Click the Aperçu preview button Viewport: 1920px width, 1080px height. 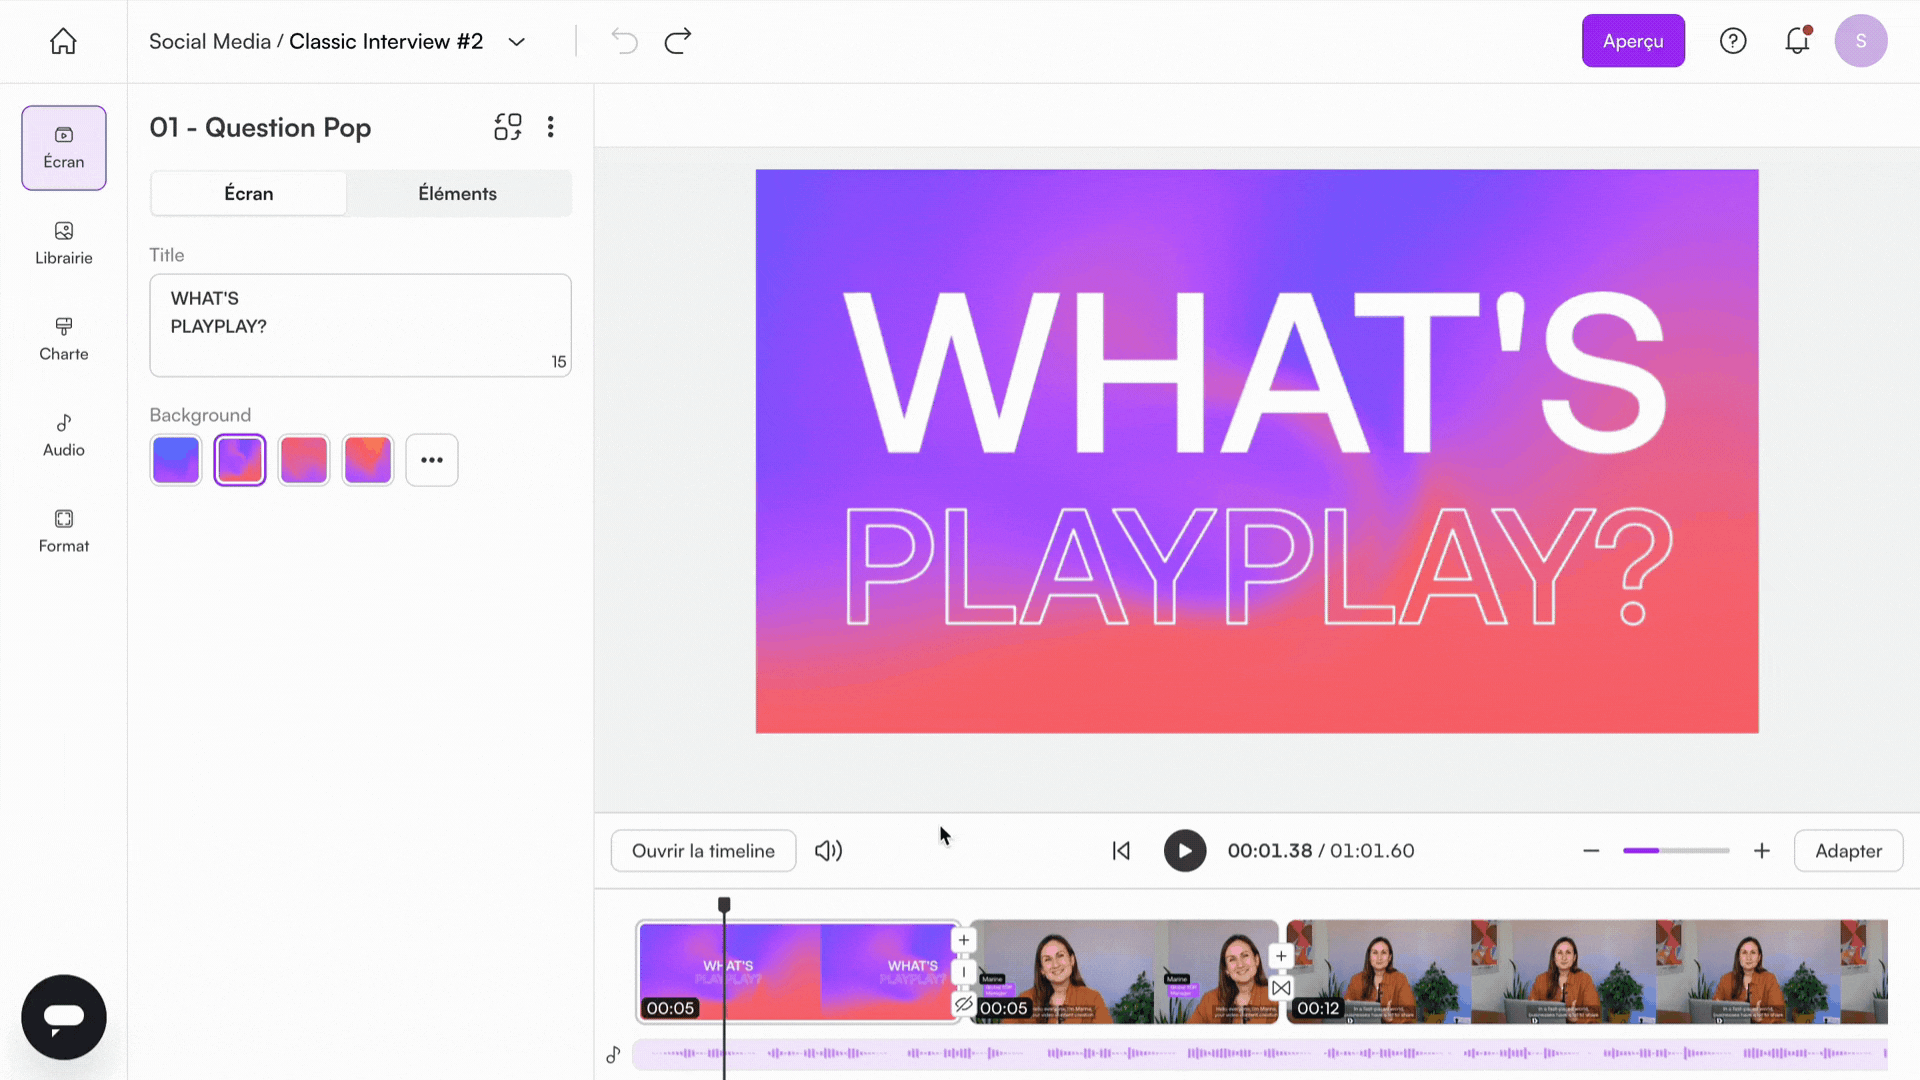pos(1632,41)
